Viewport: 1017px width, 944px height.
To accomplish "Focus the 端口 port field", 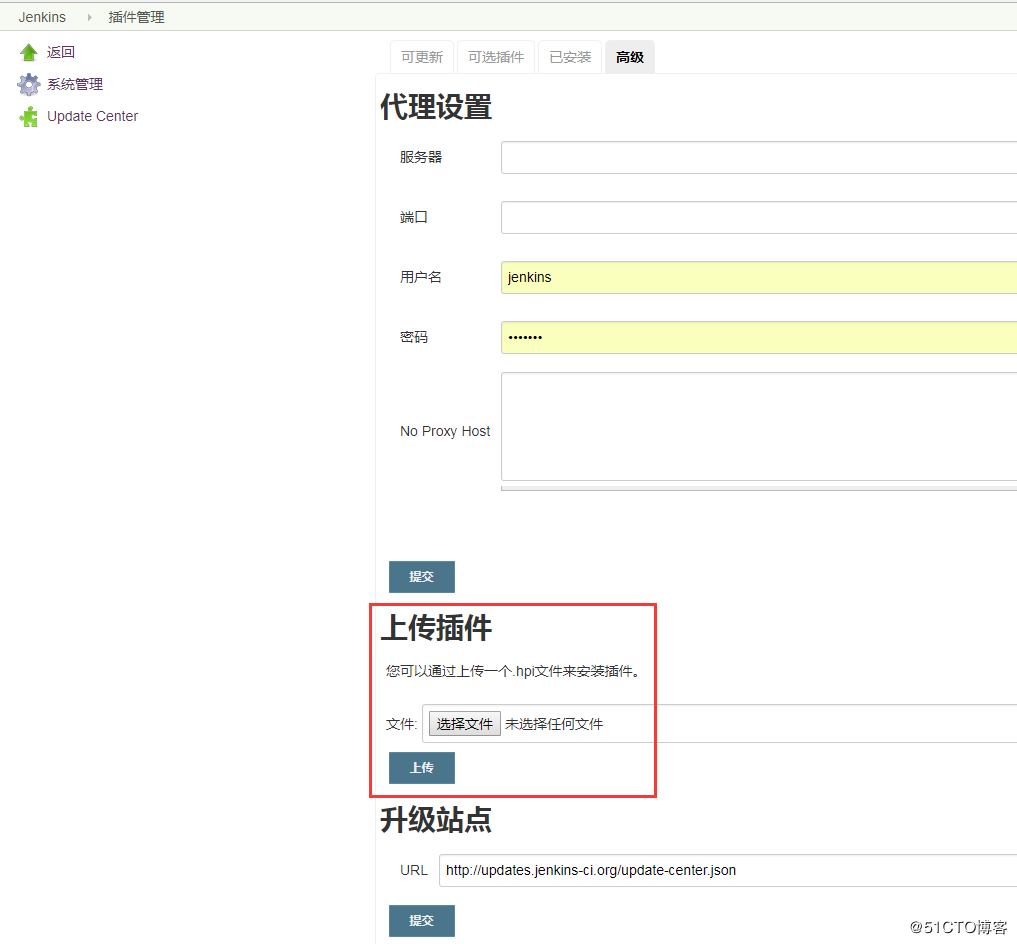I will 759,217.
